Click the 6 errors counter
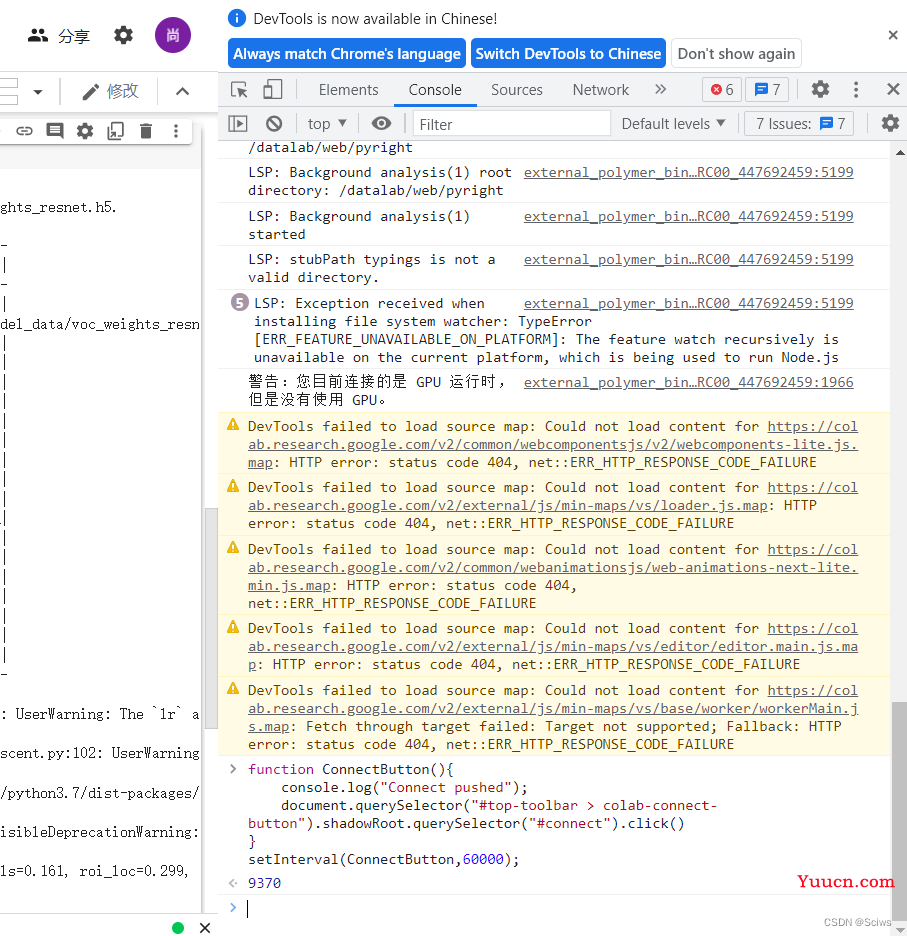The image size is (907, 936). [722, 90]
